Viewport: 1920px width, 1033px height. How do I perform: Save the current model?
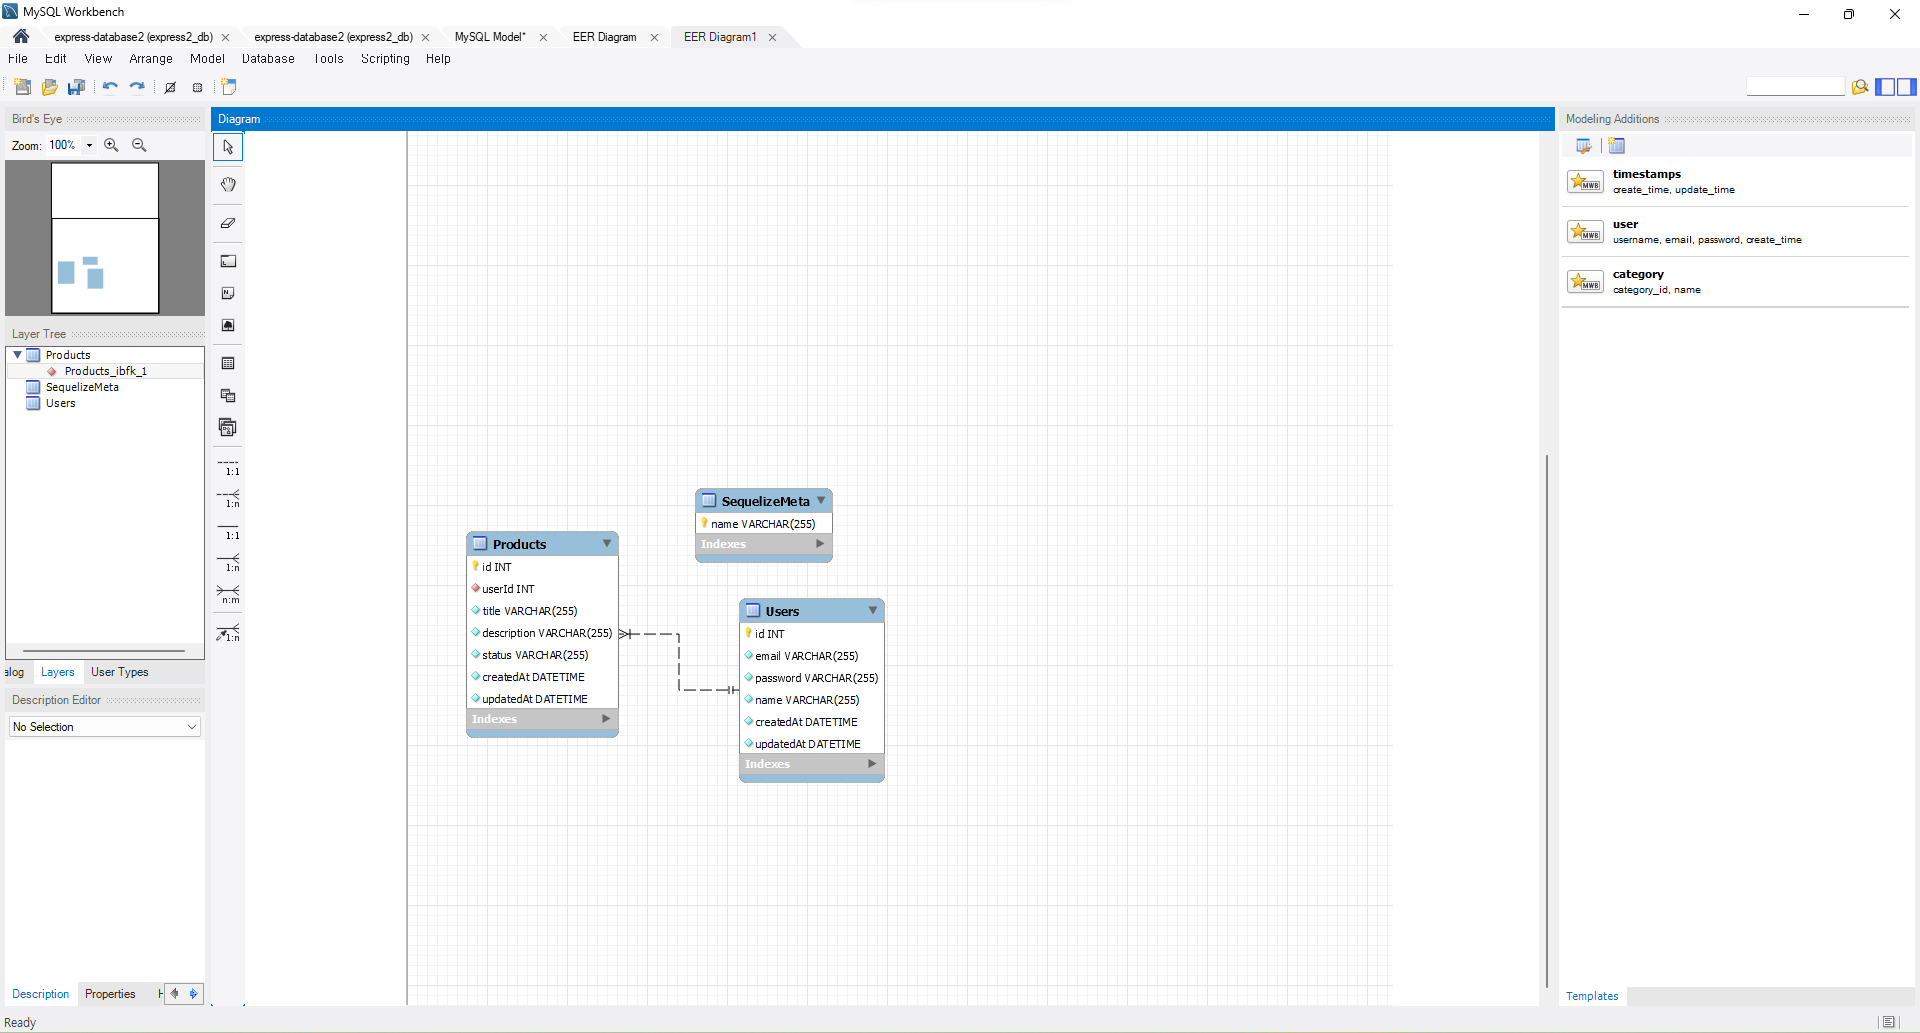coord(76,87)
